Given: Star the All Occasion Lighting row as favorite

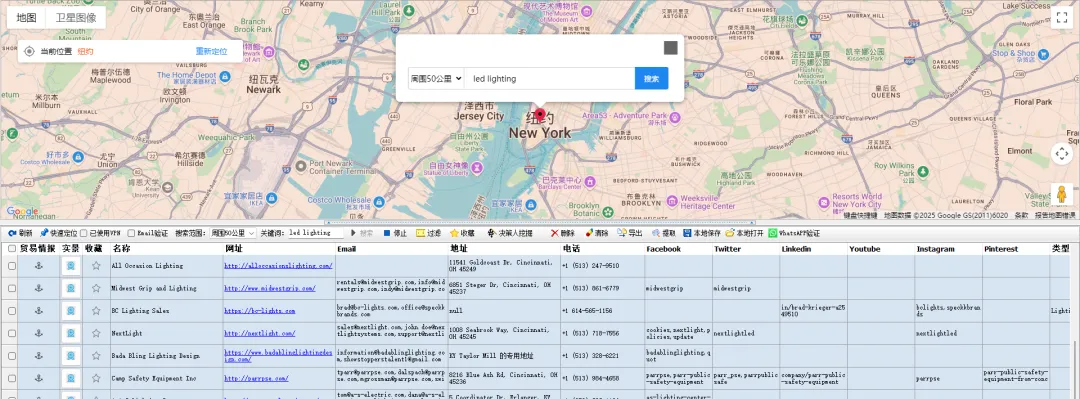Looking at the screenshot, I should tap(96, 265).
